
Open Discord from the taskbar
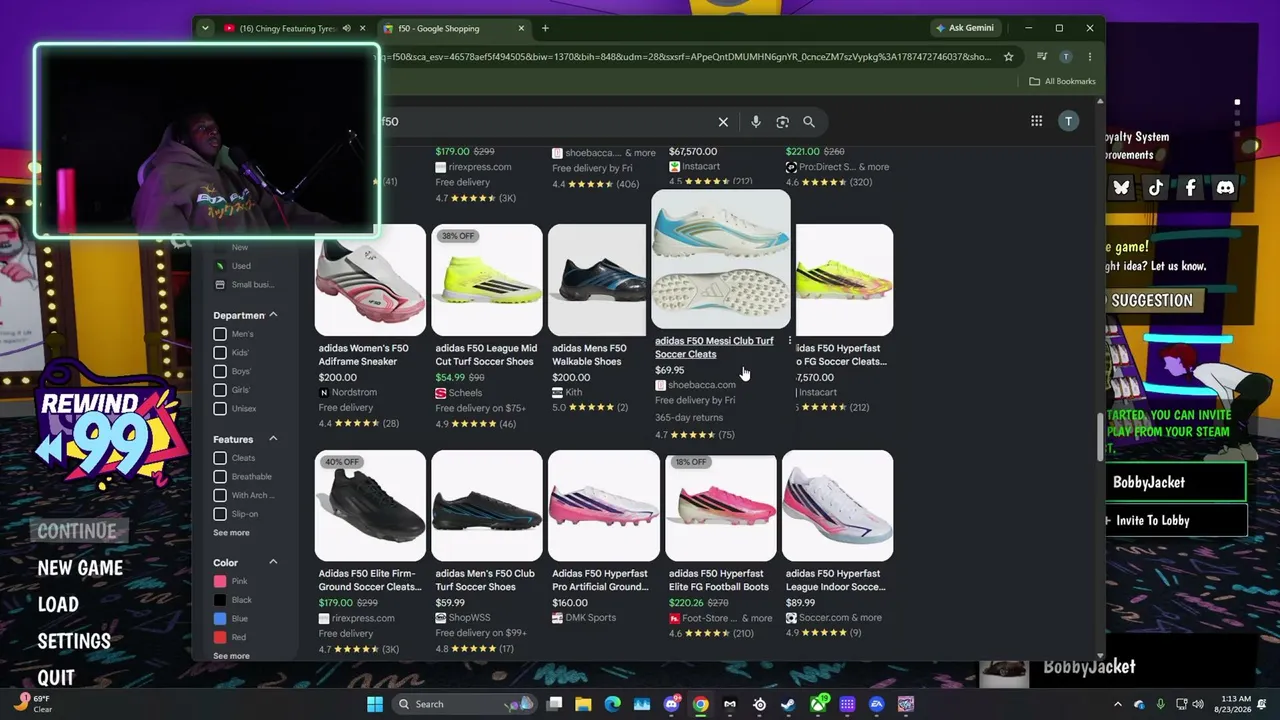pos(671,704)
